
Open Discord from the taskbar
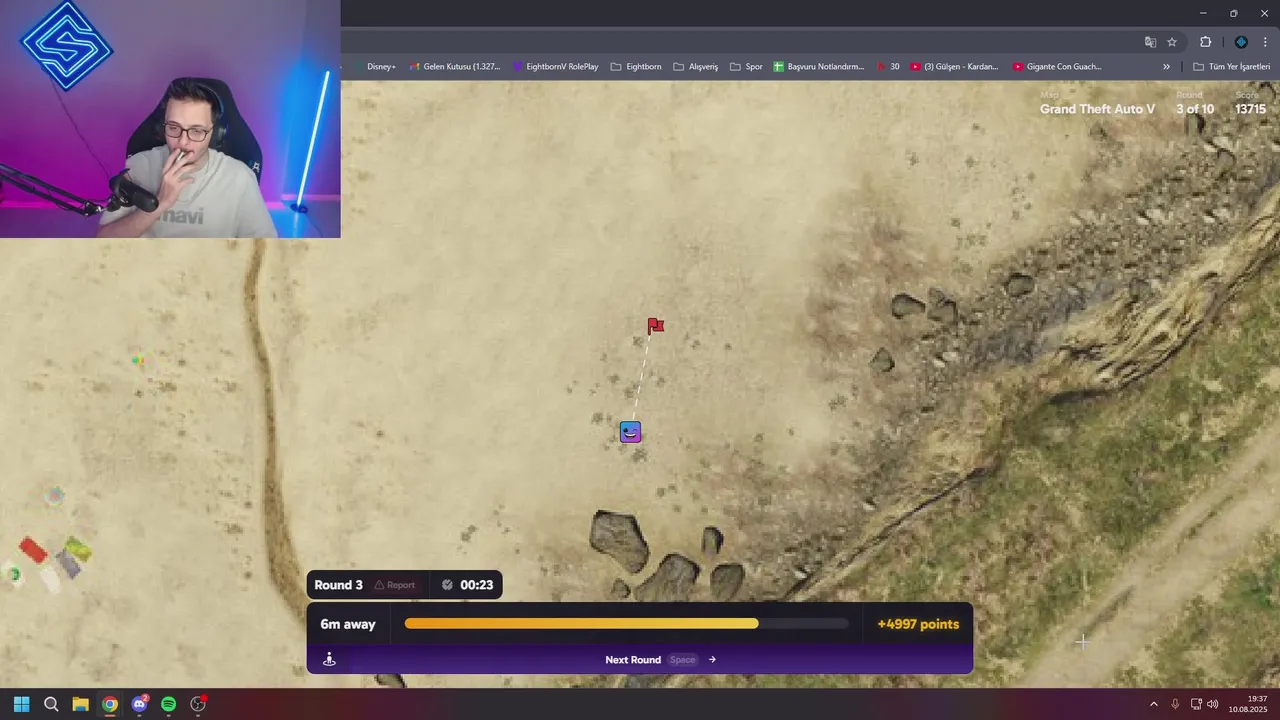pyautogui.click(x=139, y=704)
